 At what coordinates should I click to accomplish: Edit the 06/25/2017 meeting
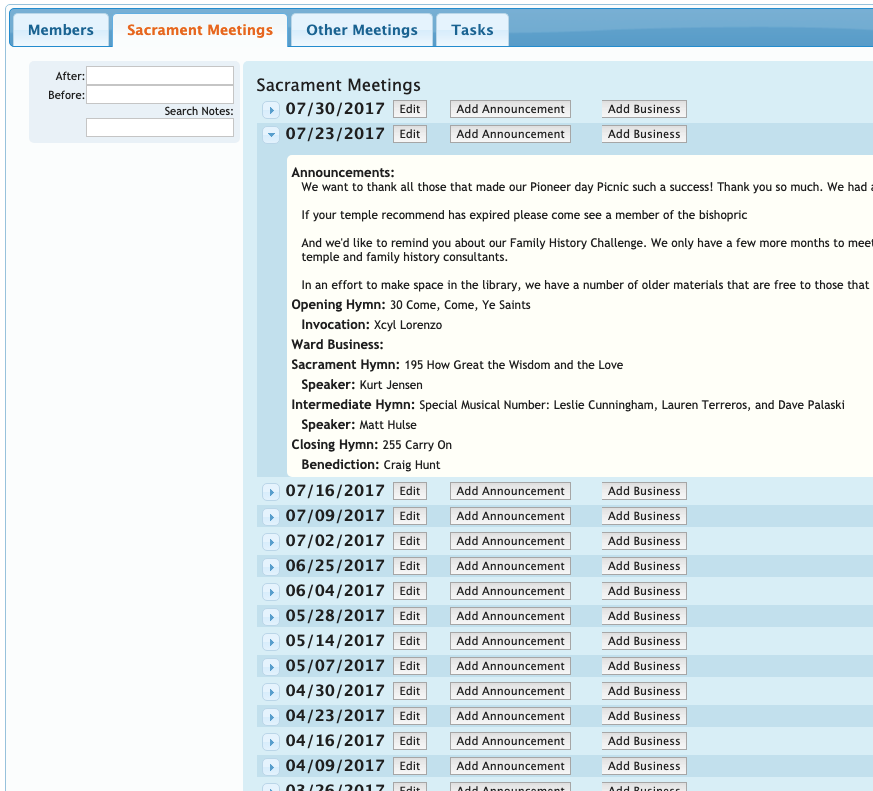410,566
